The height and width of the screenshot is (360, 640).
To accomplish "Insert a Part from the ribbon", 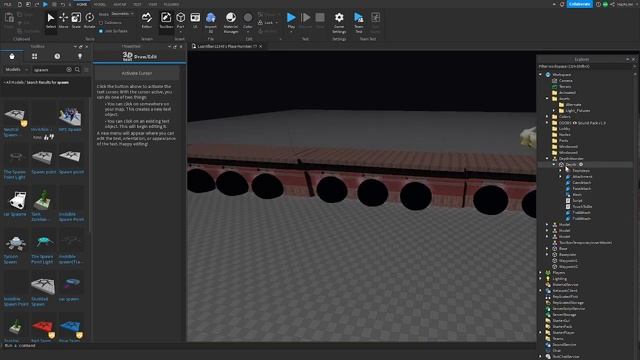I will [180, 21].
